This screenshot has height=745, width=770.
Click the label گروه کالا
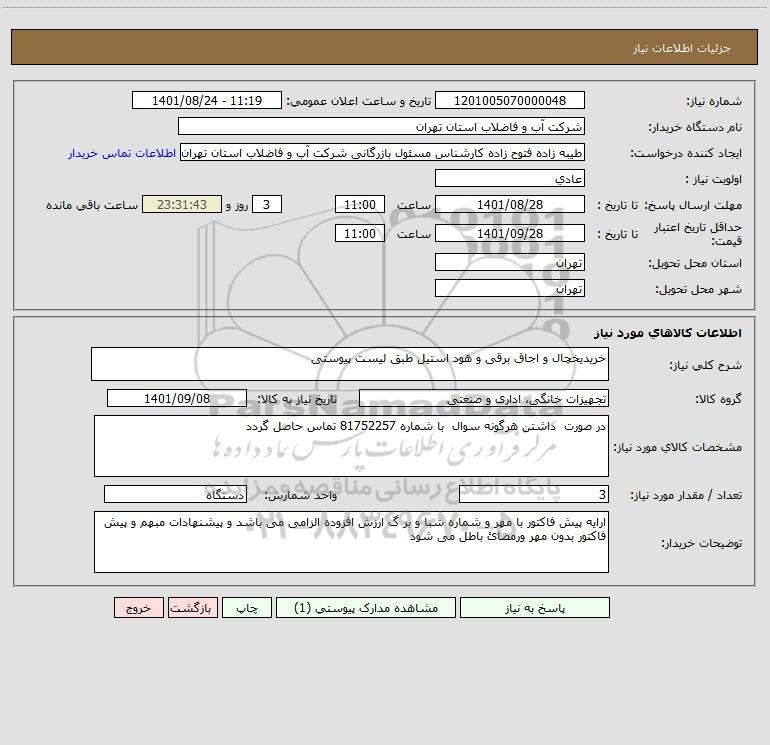(718, 399)
